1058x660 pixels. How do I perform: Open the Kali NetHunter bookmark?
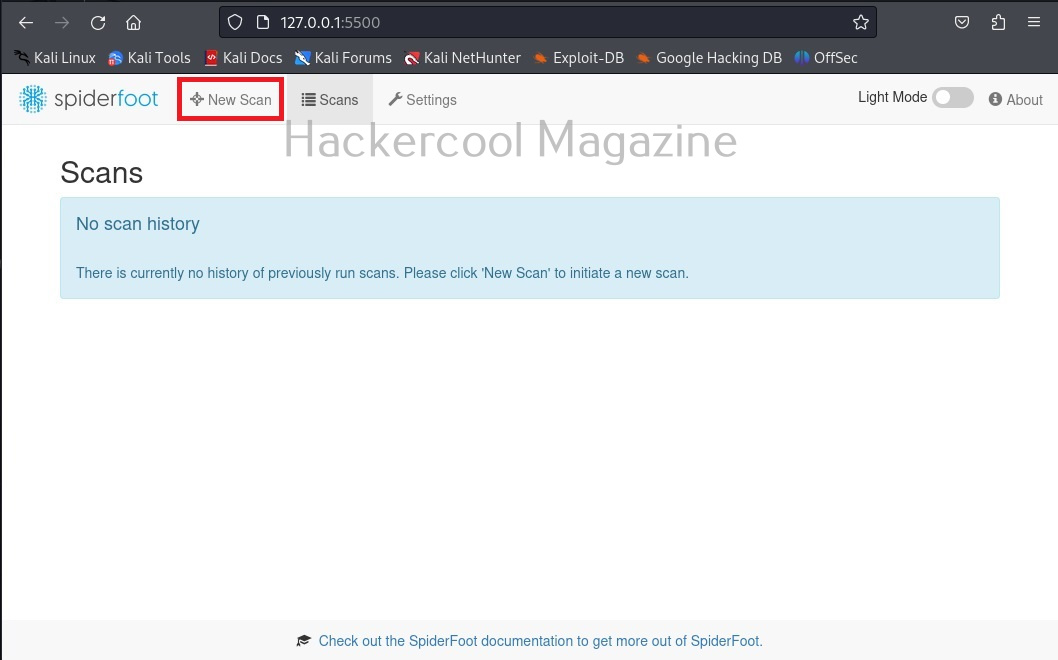[x=463, y=58]
